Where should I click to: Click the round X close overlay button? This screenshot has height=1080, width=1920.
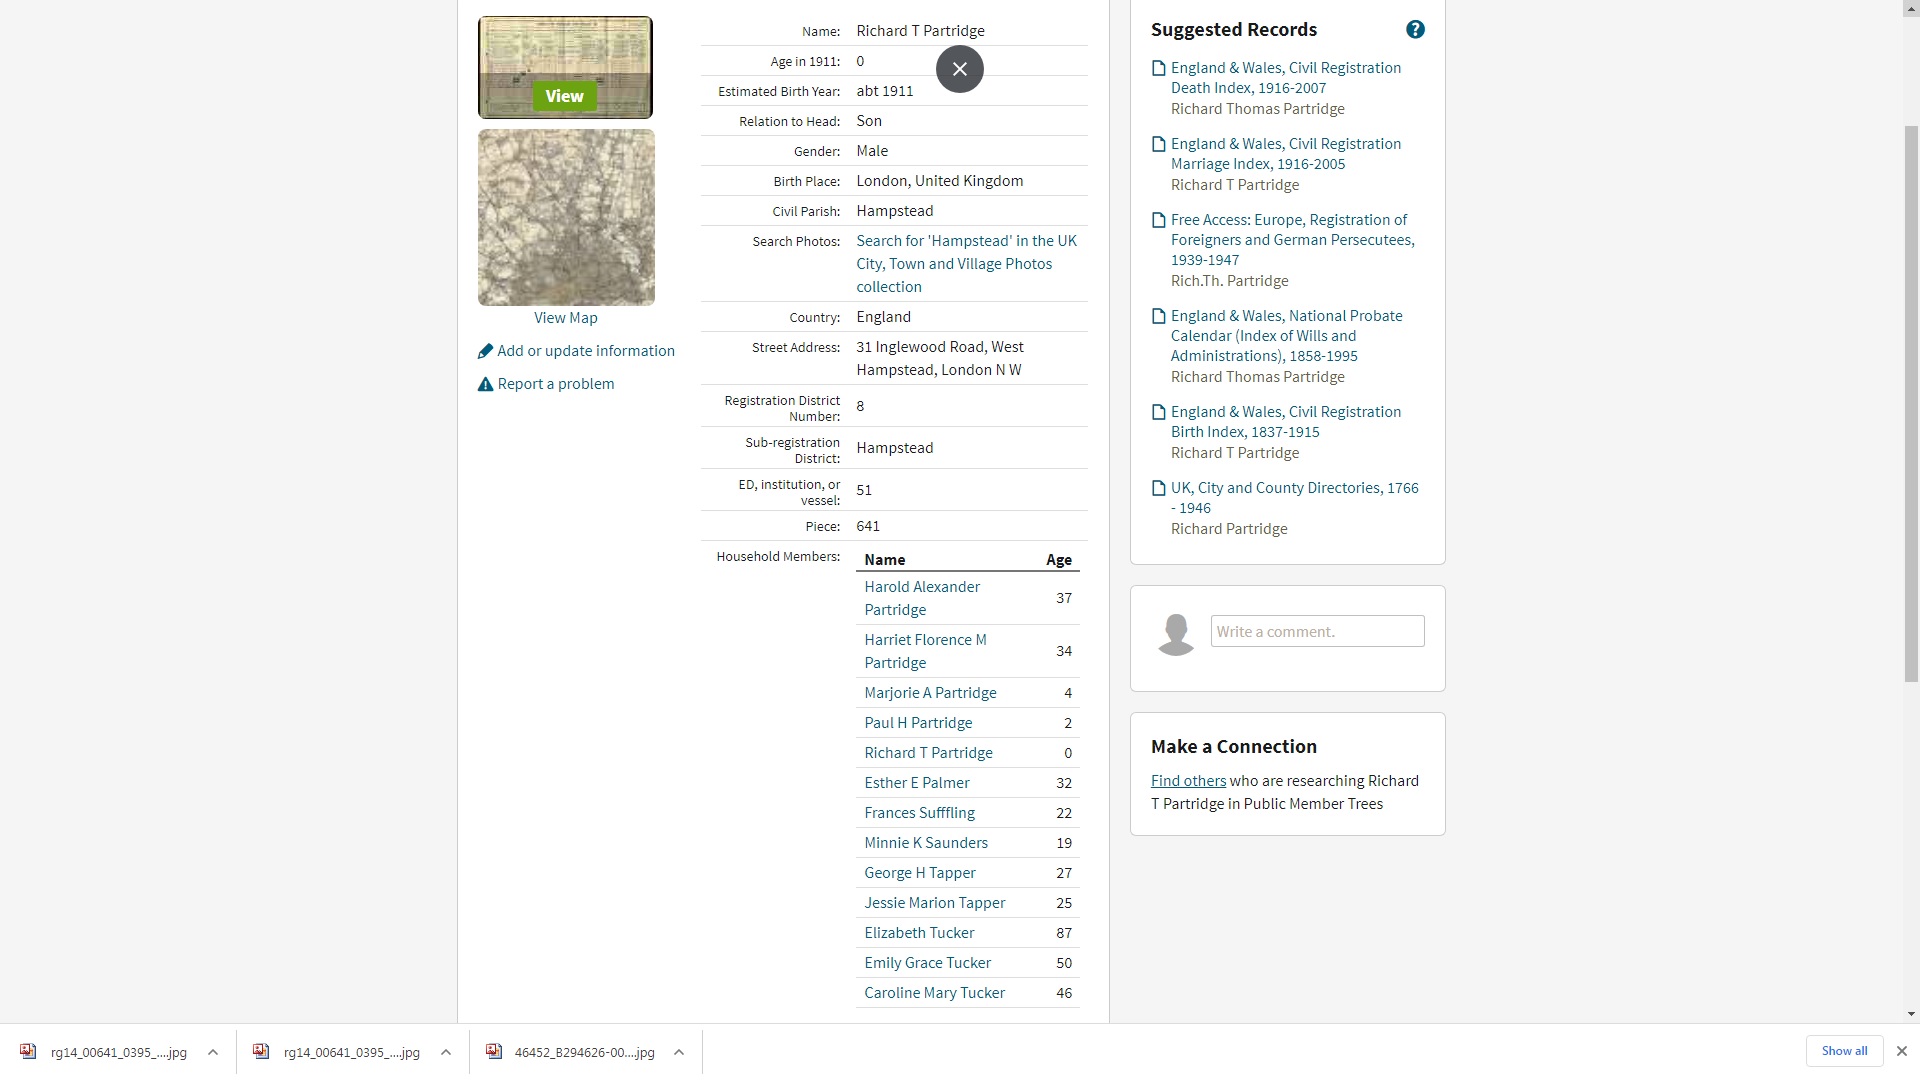(x=959, y=69)
